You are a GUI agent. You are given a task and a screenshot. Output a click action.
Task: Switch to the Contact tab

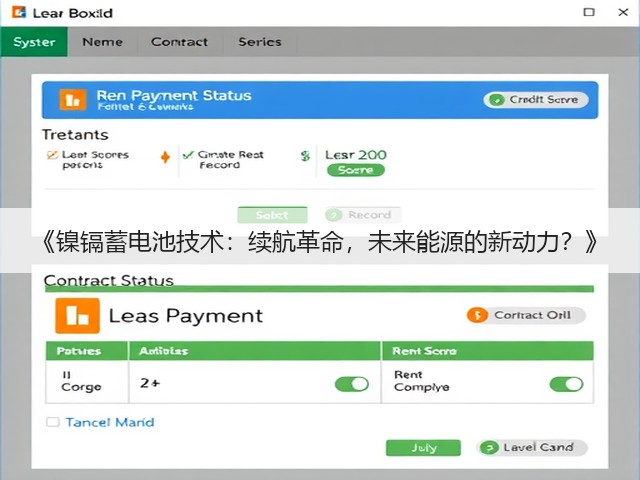(x=180, y=42)
